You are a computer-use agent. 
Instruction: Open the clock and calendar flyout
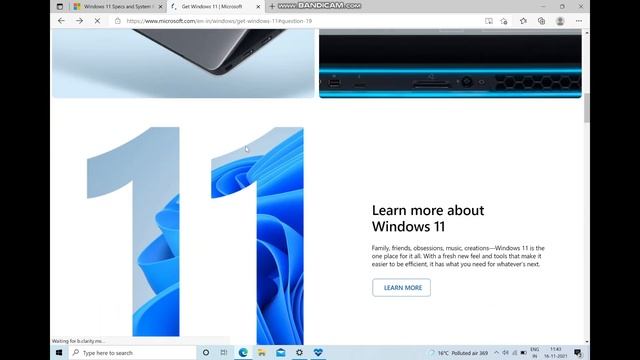coord(556,353)
